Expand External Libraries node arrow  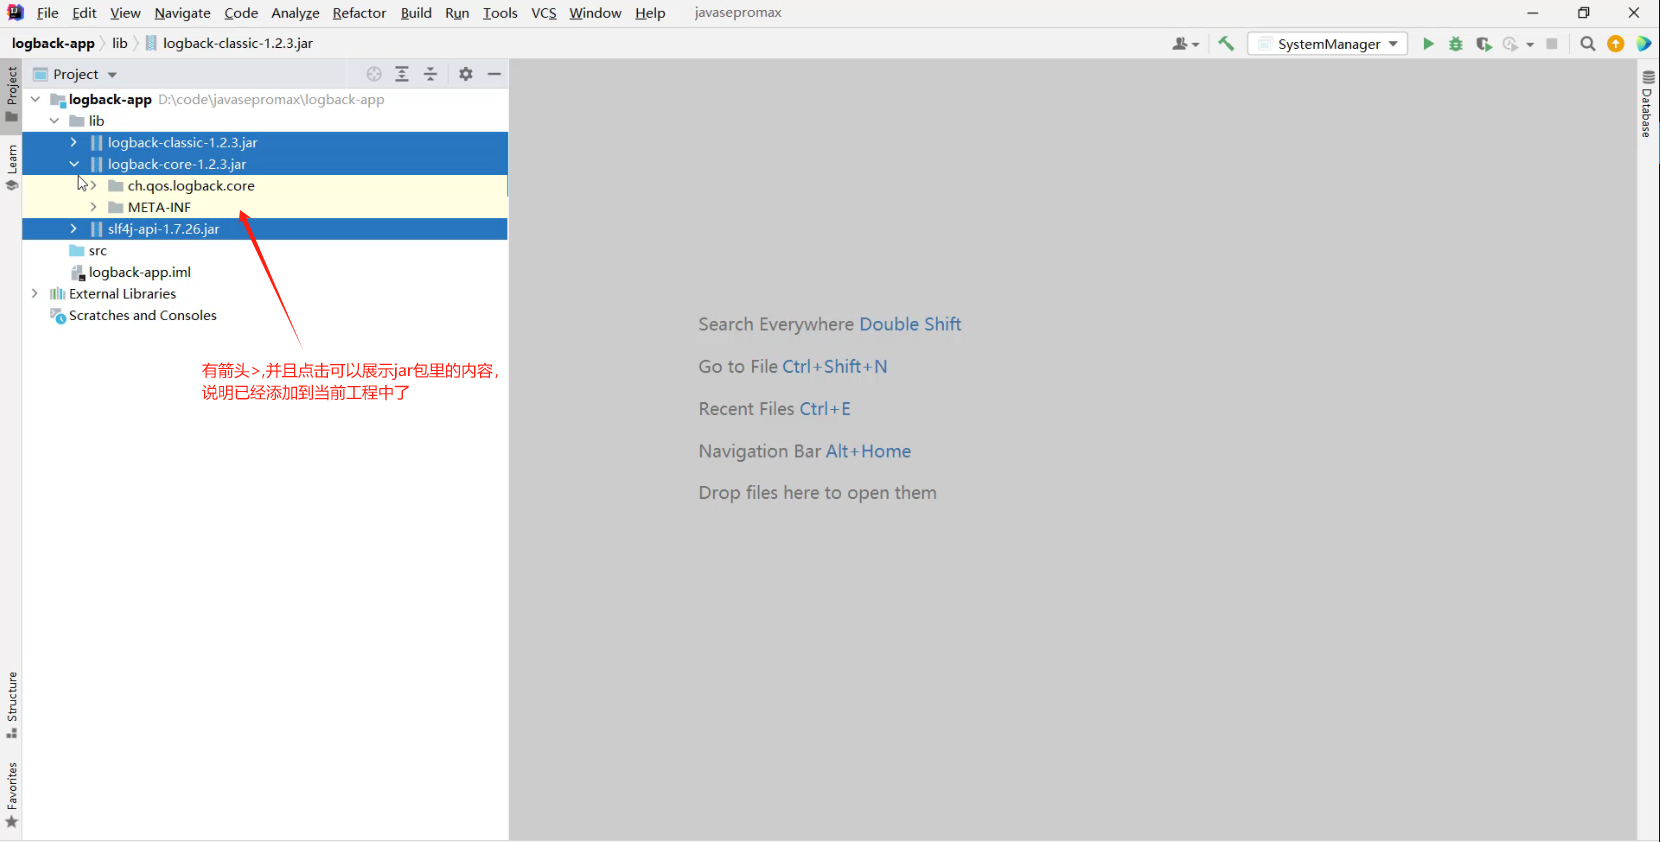coord(35,294)
